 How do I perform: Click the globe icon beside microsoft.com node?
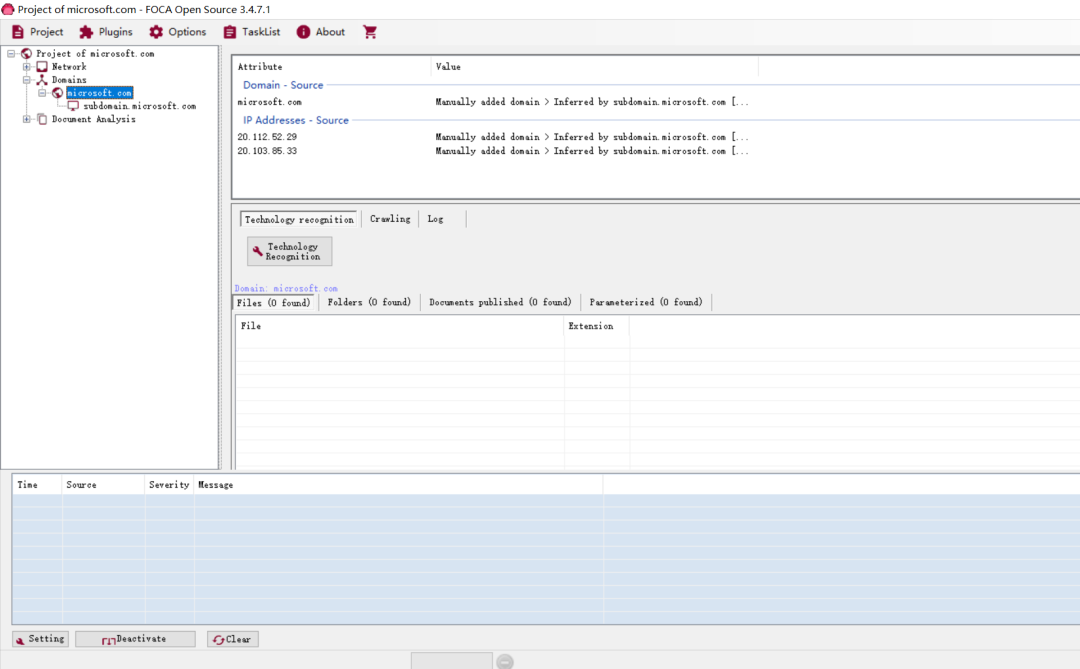(x=58, y=93)
